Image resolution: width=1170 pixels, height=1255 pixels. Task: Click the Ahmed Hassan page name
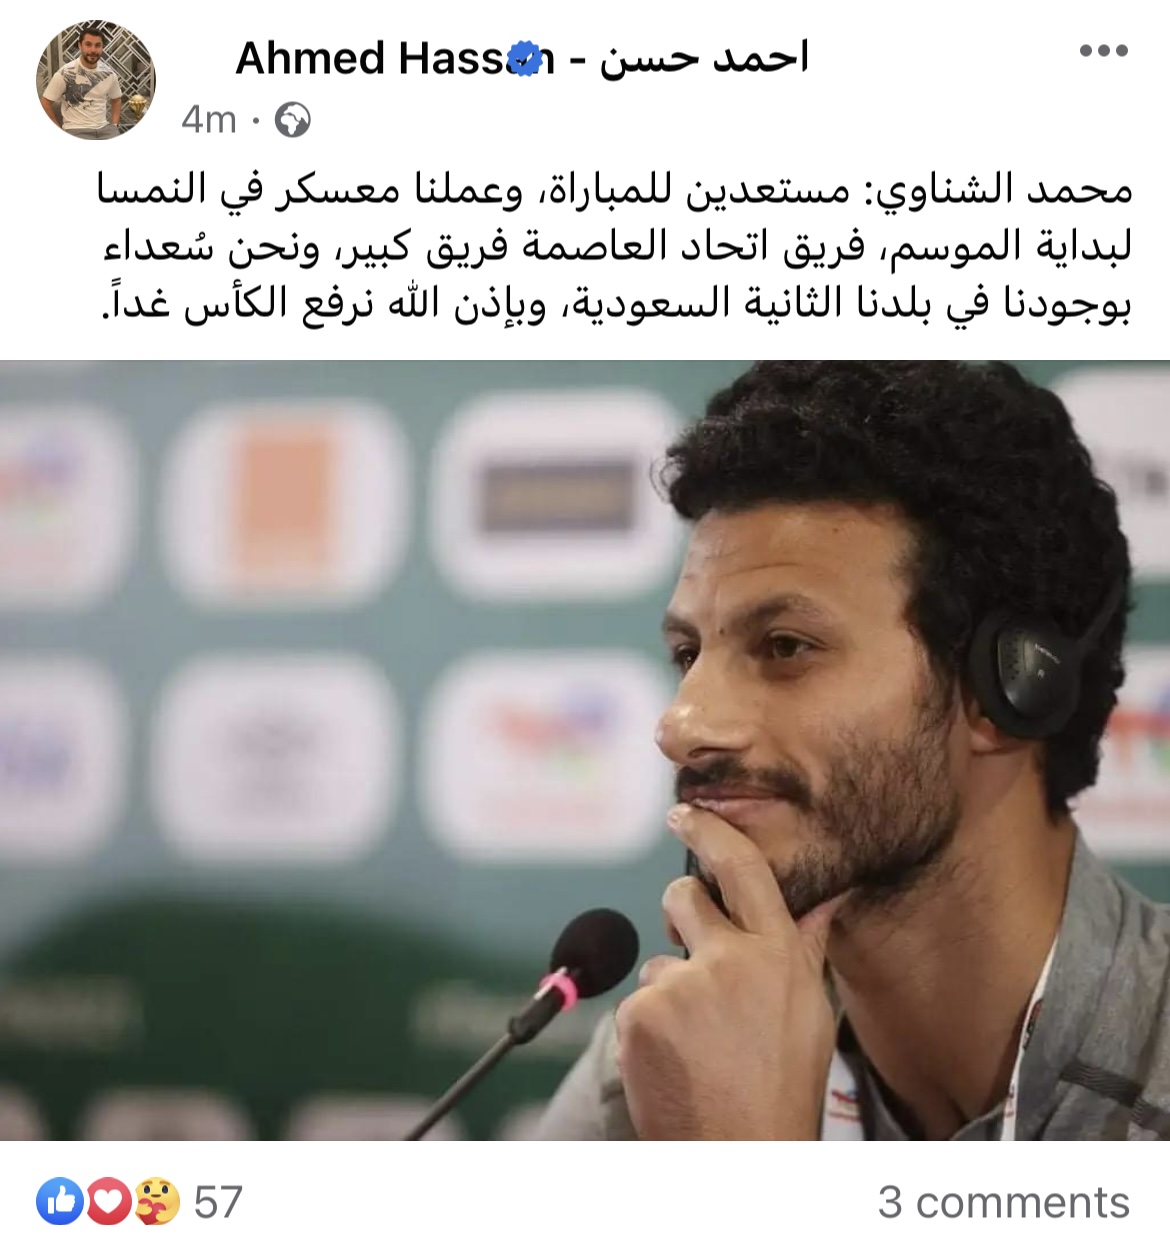(x=394, y=59)
